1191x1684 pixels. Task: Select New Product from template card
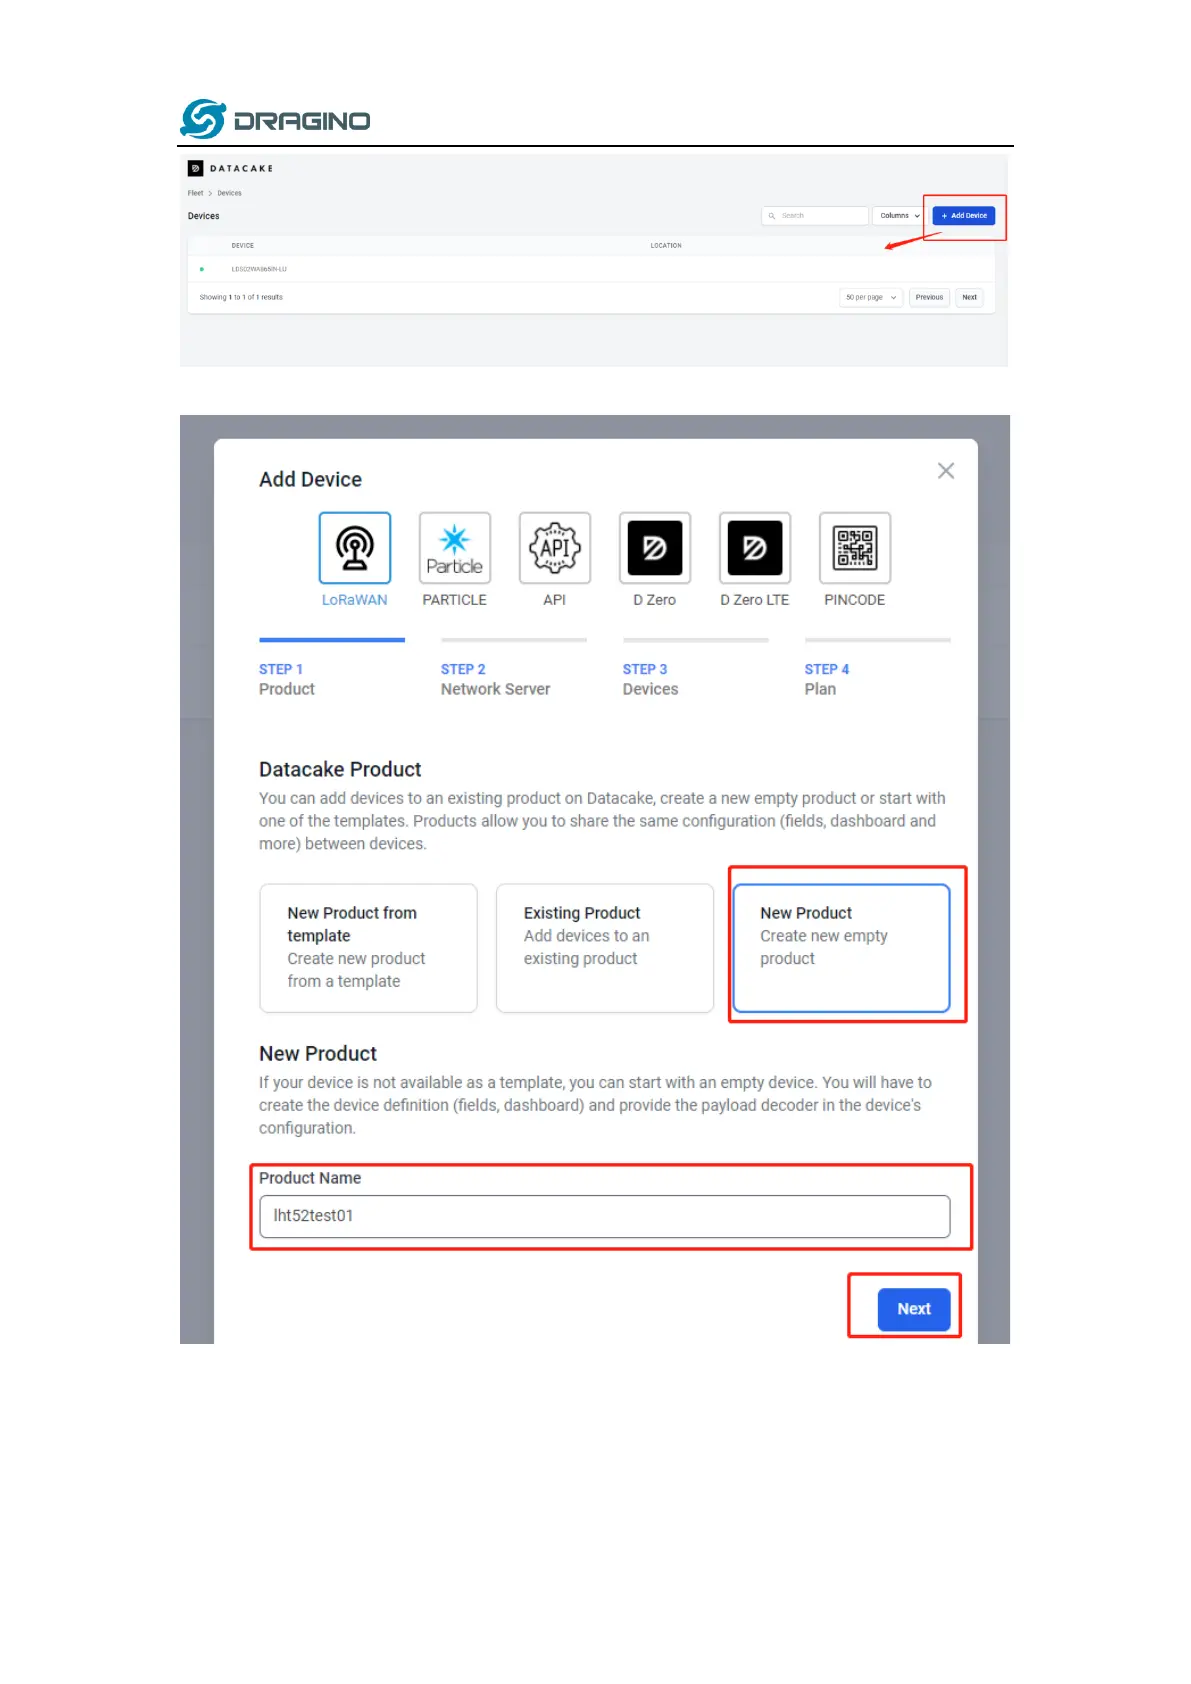click(368, 948)
